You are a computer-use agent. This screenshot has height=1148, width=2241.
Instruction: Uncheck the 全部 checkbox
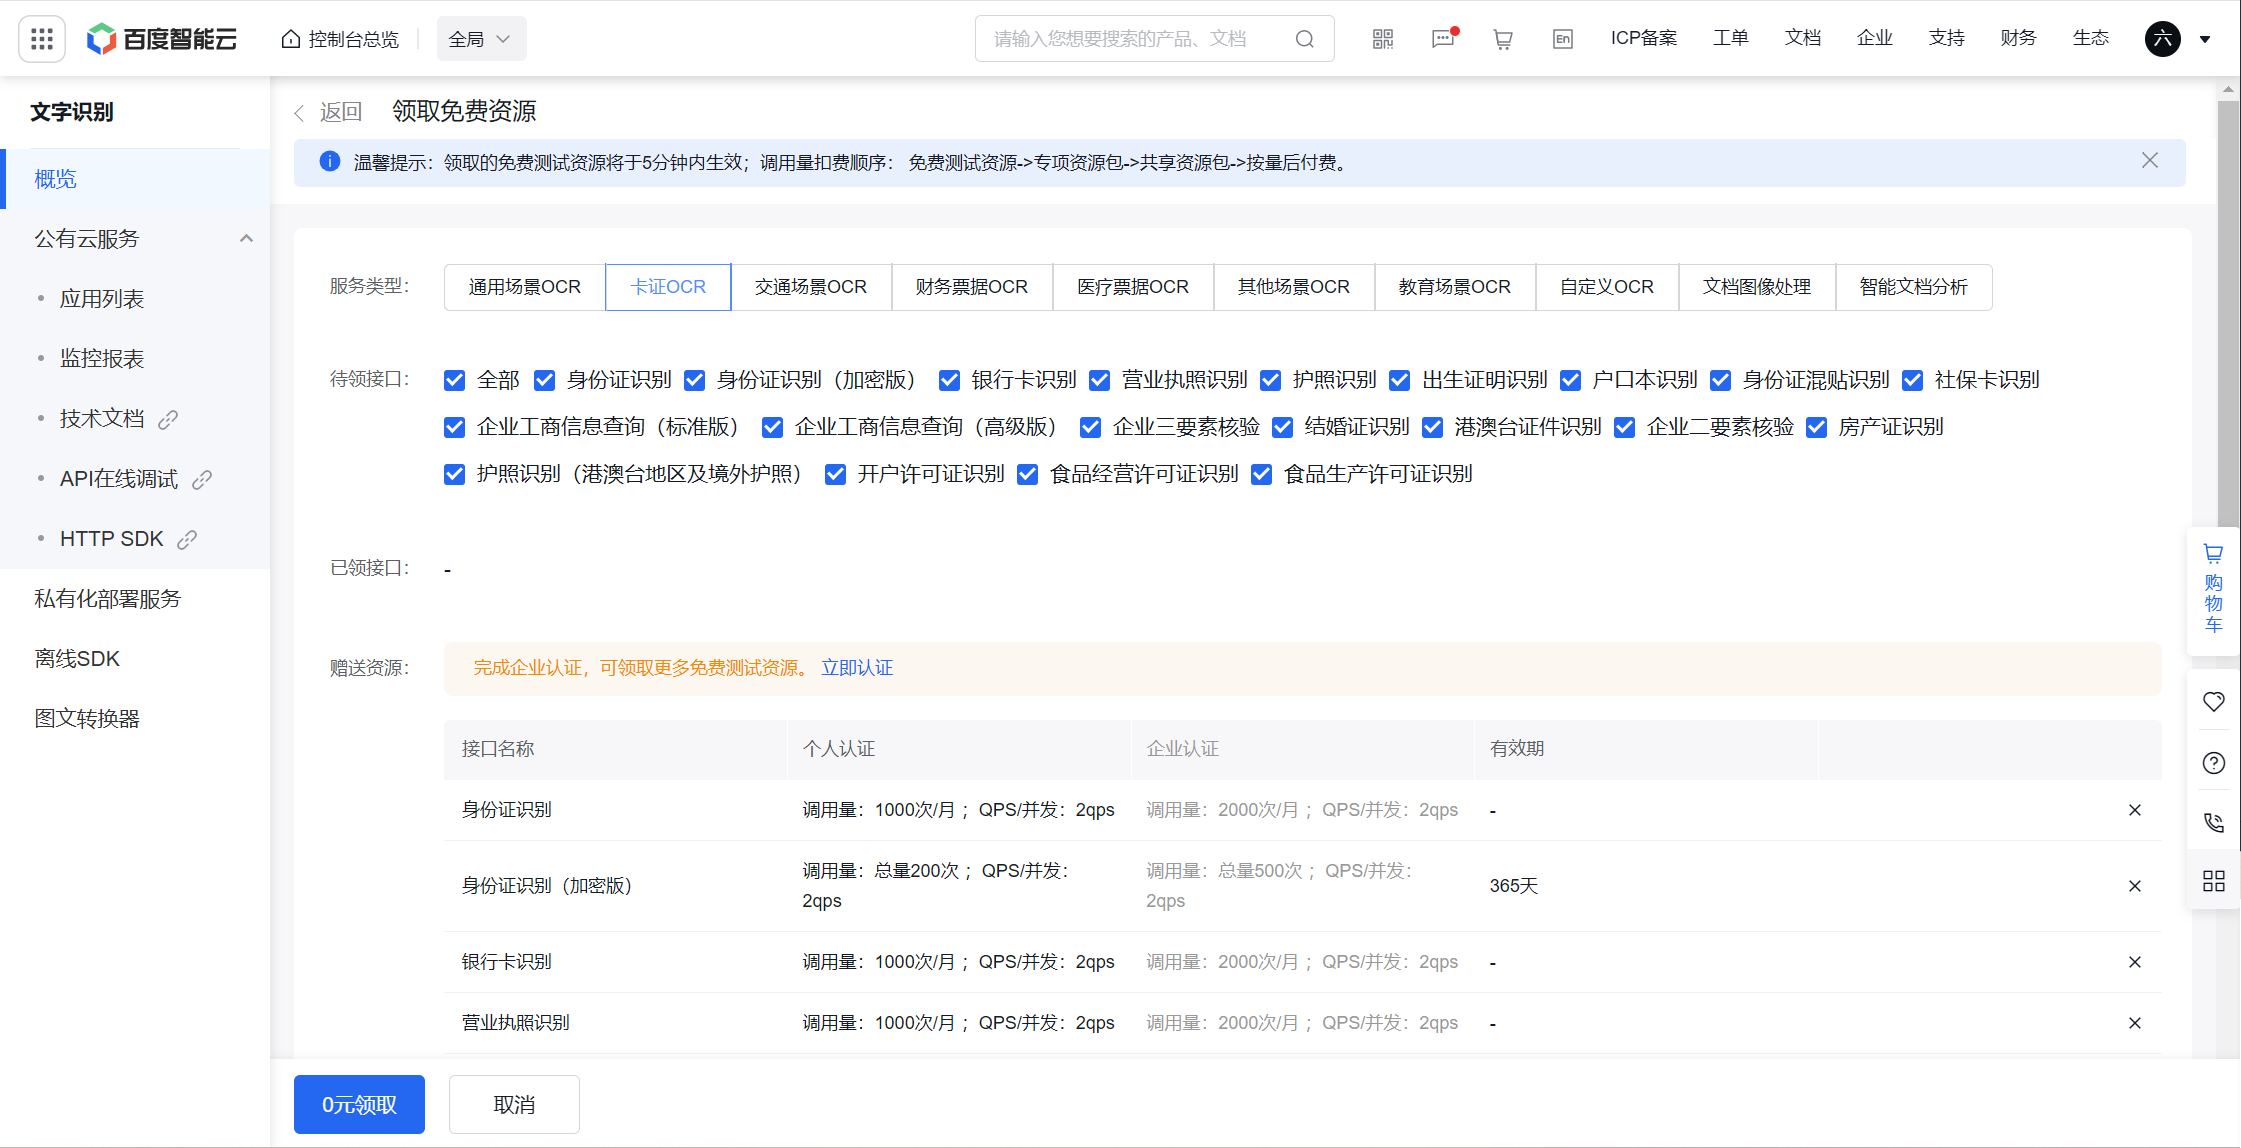[x=455, y=380]
